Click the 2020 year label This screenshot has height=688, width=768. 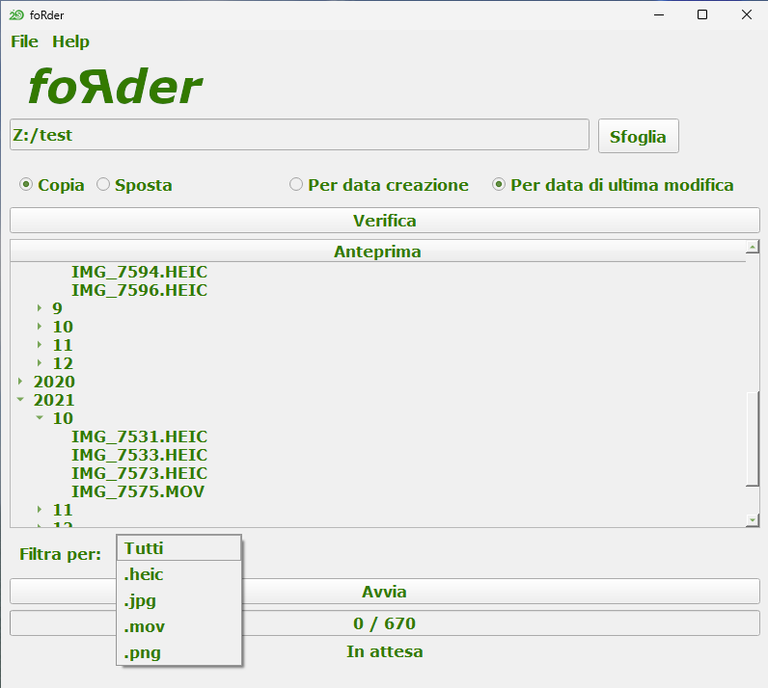pyautogui.click(x=54, y=381)
